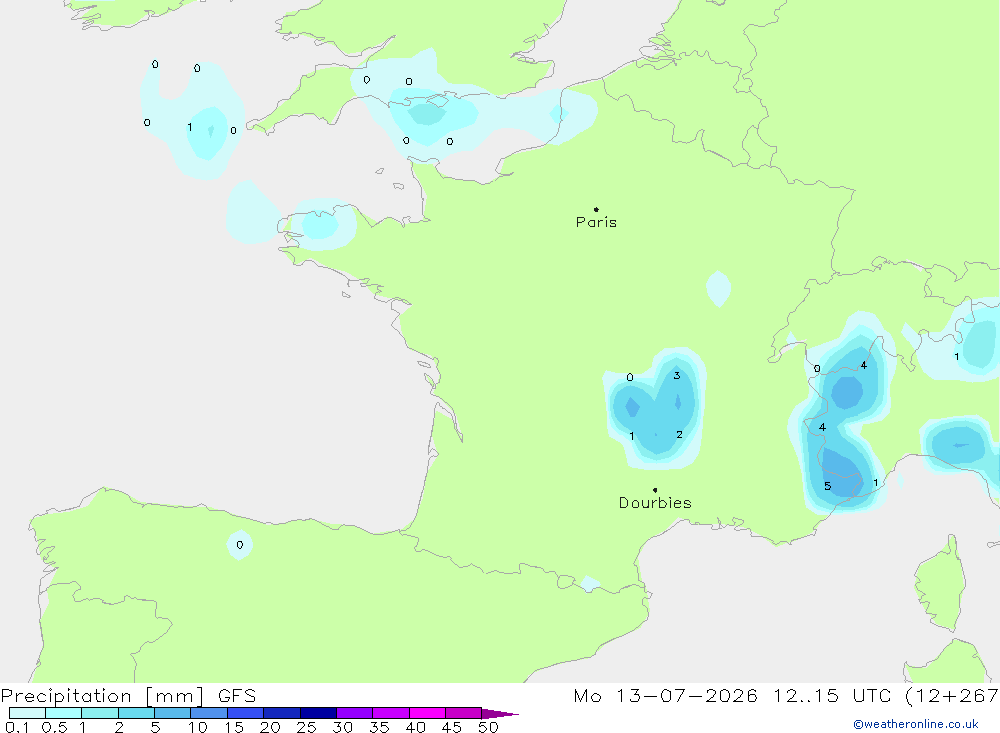Click the GFS model label

237,696
